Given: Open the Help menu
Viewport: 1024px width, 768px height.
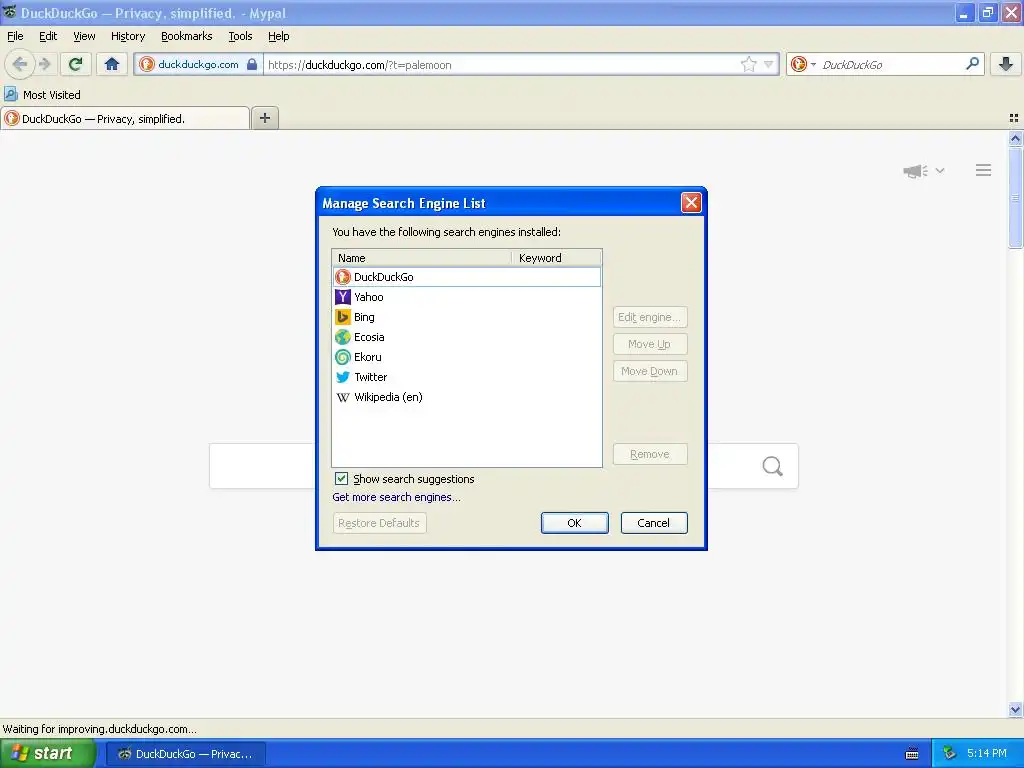Looking at the screenshot, I should coord(279,37).
